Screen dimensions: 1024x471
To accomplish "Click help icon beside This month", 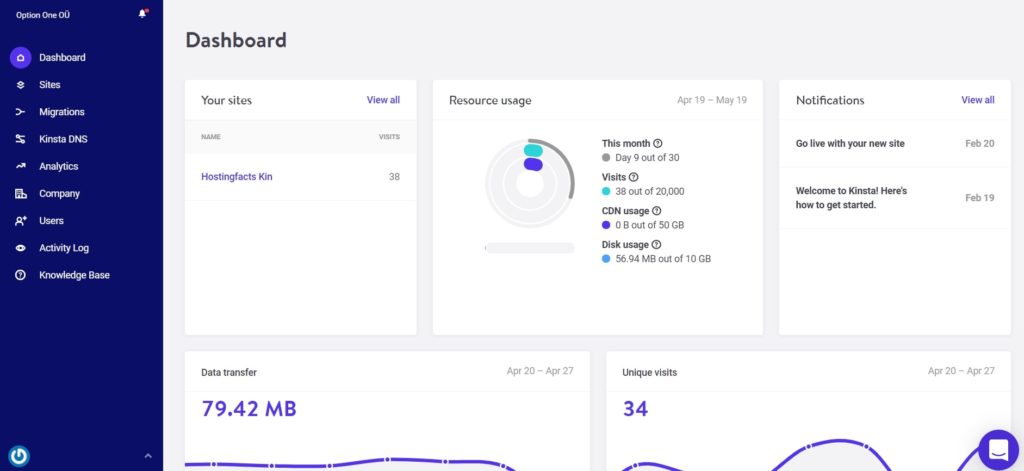I will [x=658, y=143].
